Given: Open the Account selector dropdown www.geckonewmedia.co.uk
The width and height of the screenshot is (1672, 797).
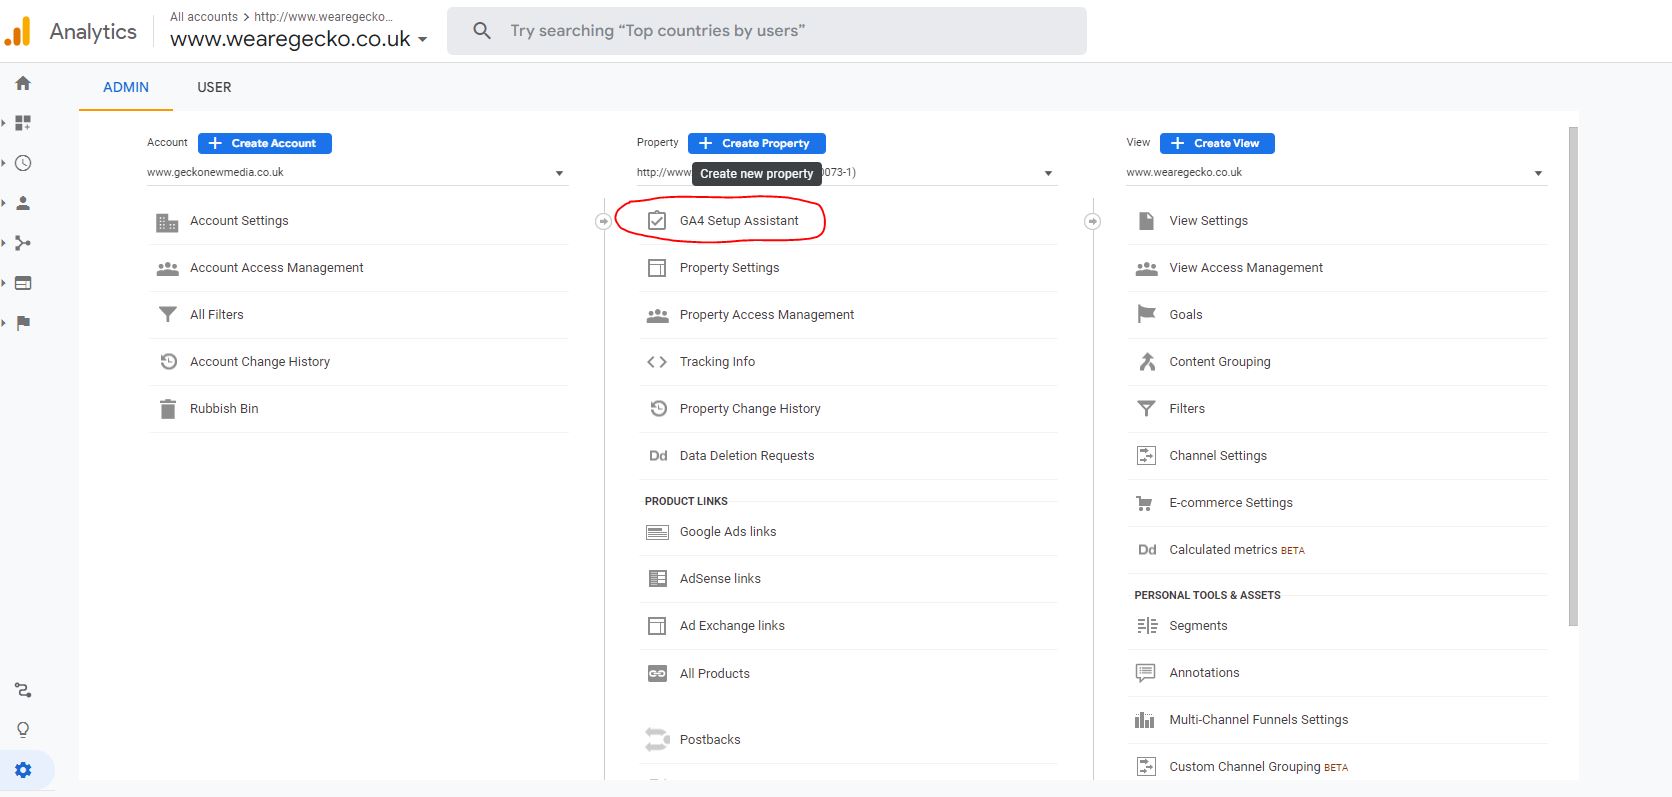Looking at the screenshot, I should point(357,173).
